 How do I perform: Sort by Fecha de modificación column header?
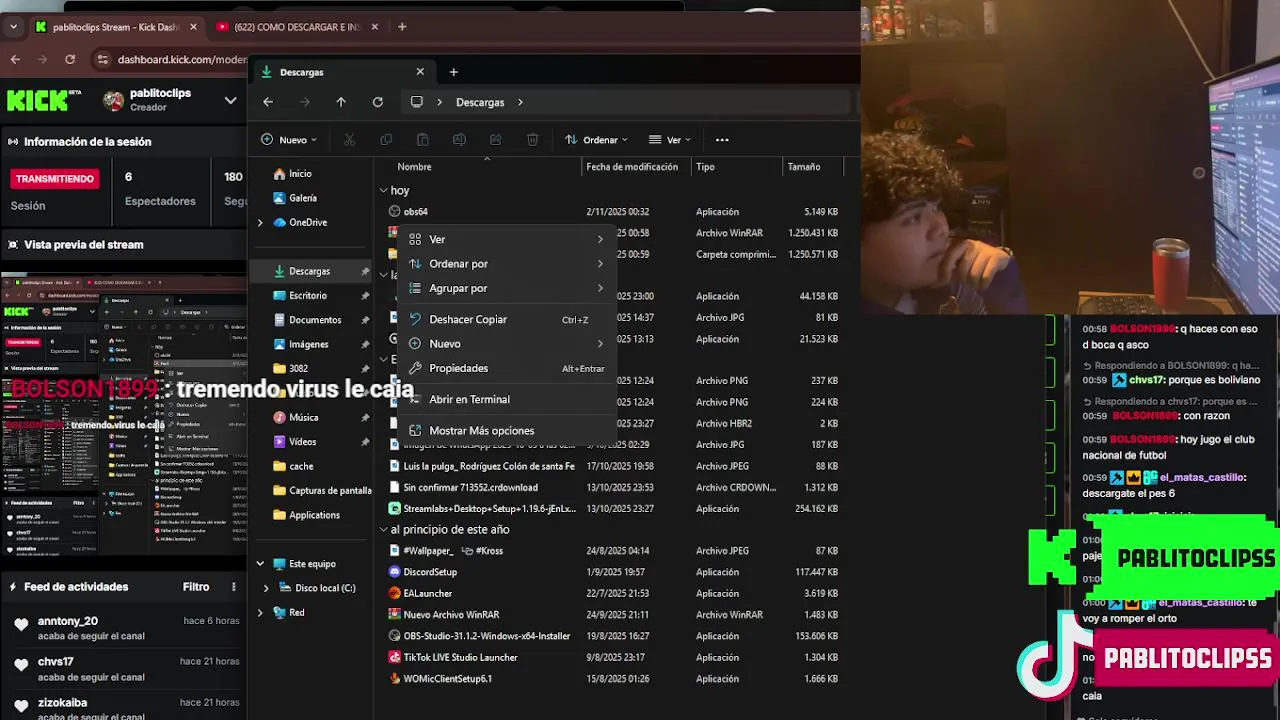(x=632, y=167)
